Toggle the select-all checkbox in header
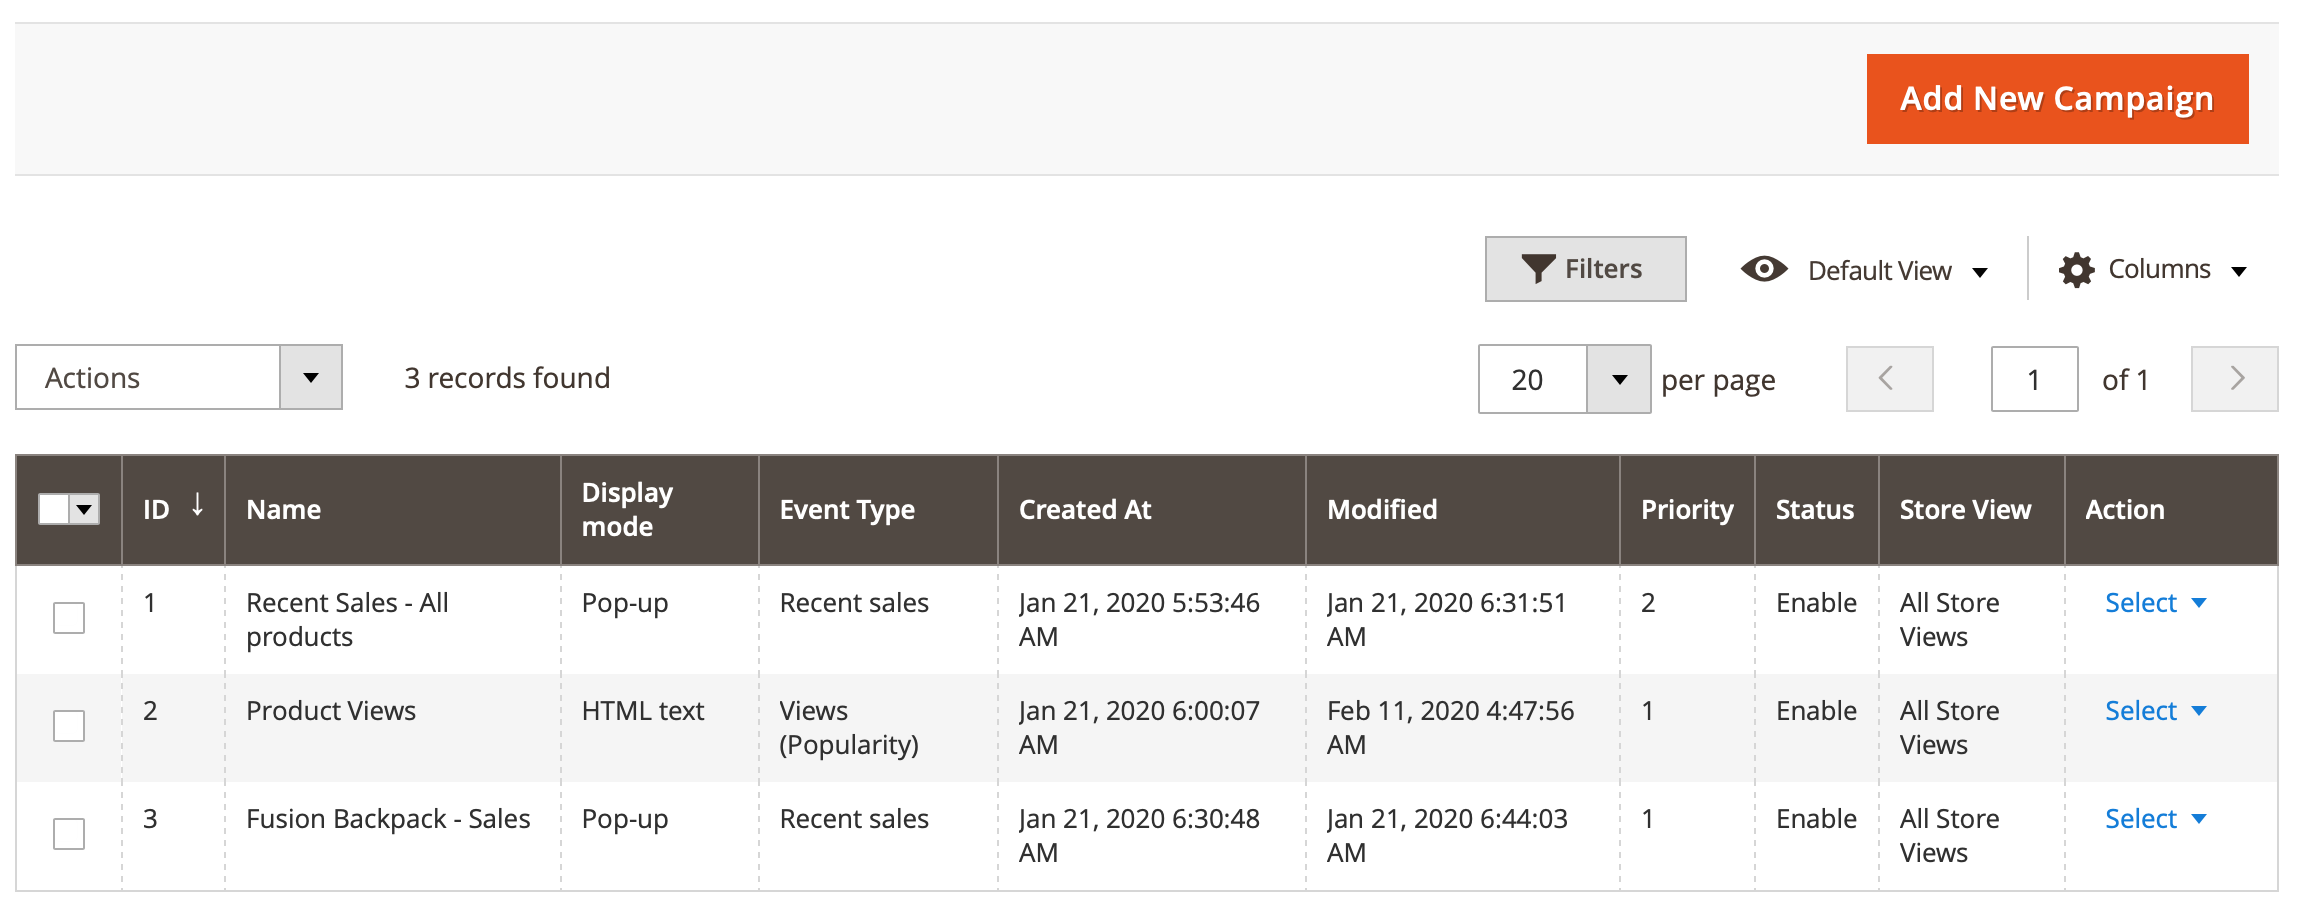2300x910 pixels. [54, 509]
